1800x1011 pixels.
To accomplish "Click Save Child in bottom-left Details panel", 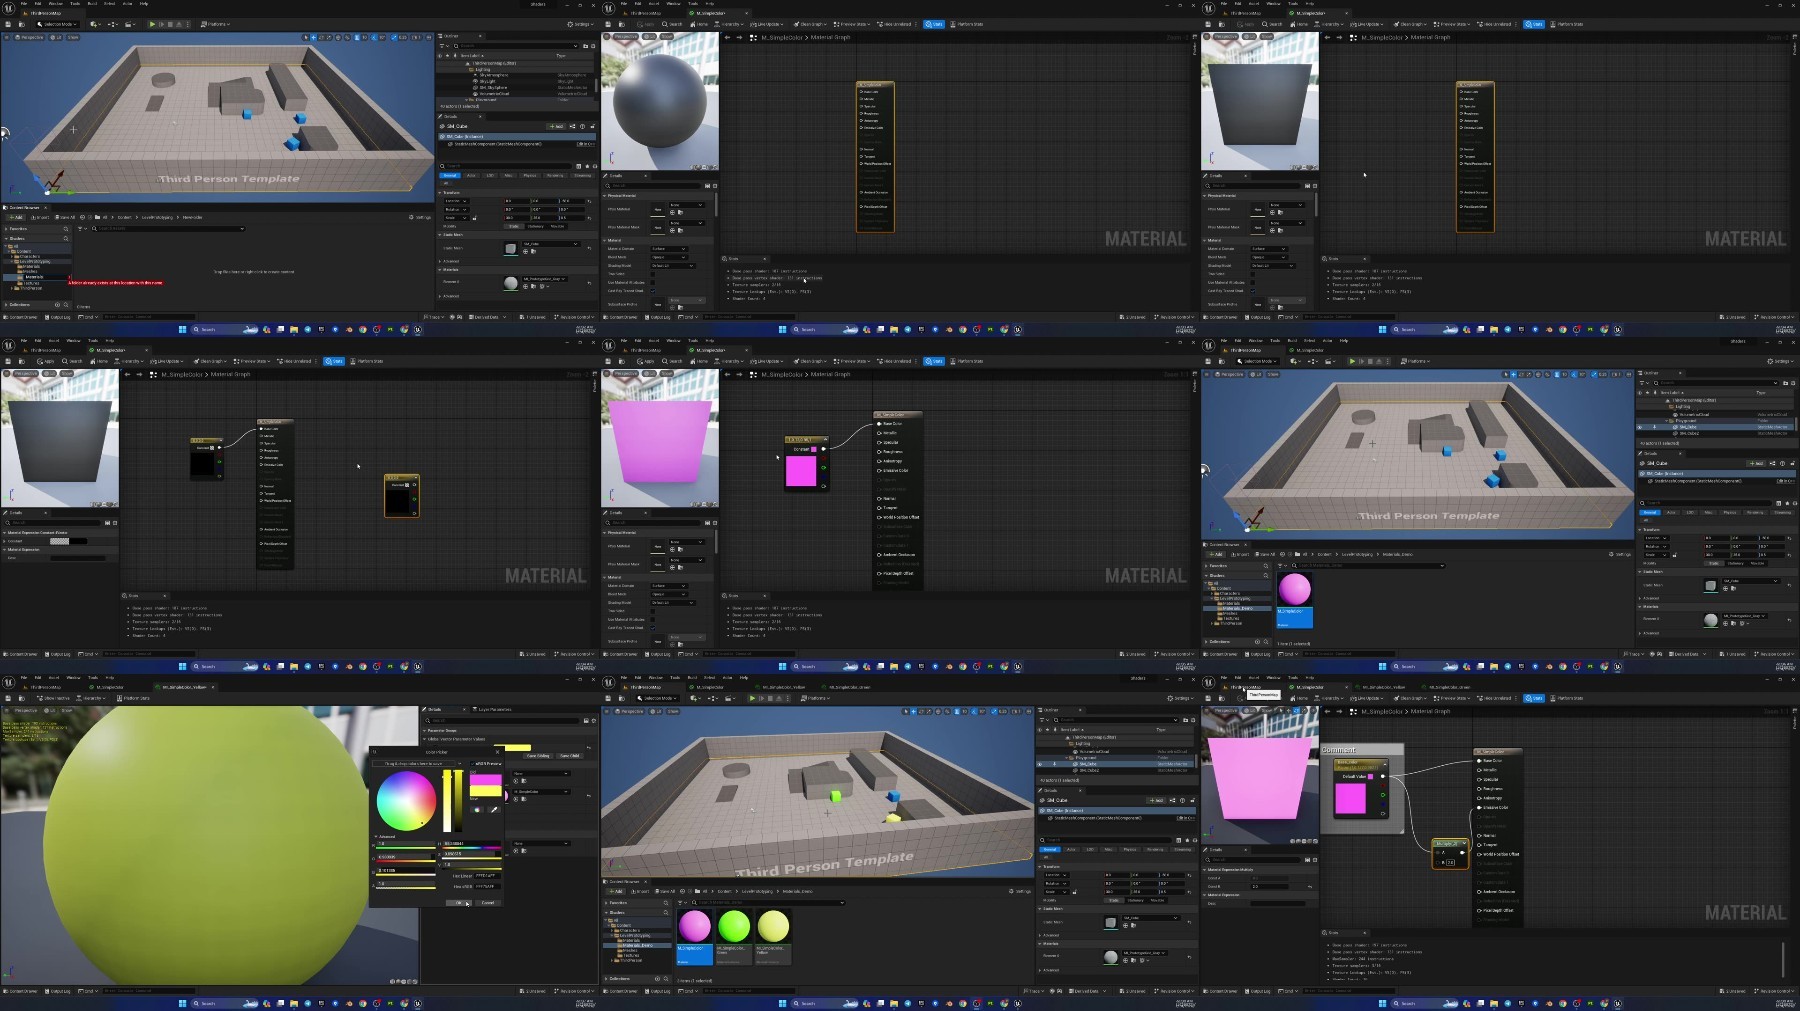I will 569,756.
